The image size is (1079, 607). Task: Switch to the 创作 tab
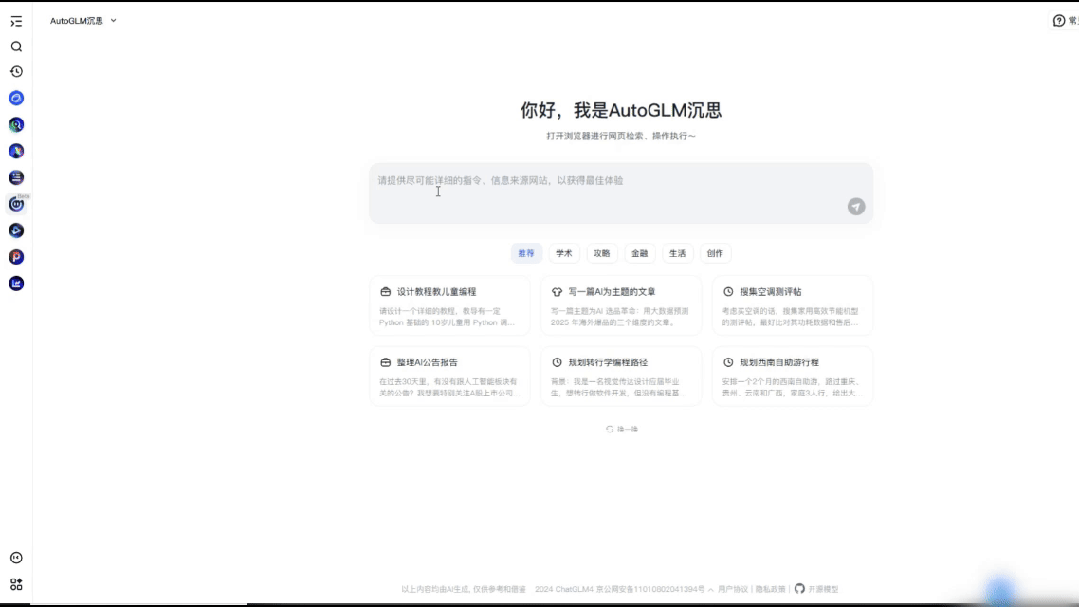[x=715, y=253]
